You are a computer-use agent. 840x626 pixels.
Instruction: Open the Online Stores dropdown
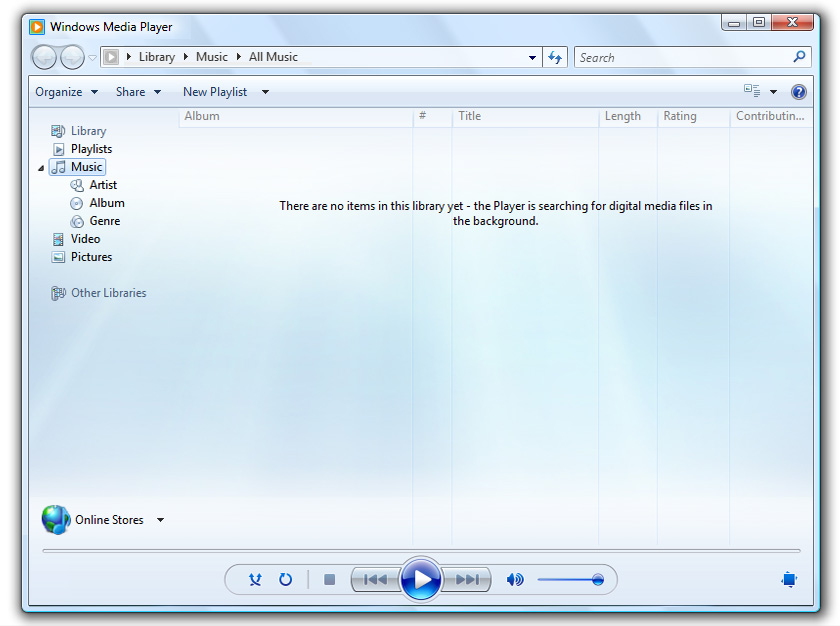(x=160, y=520)
